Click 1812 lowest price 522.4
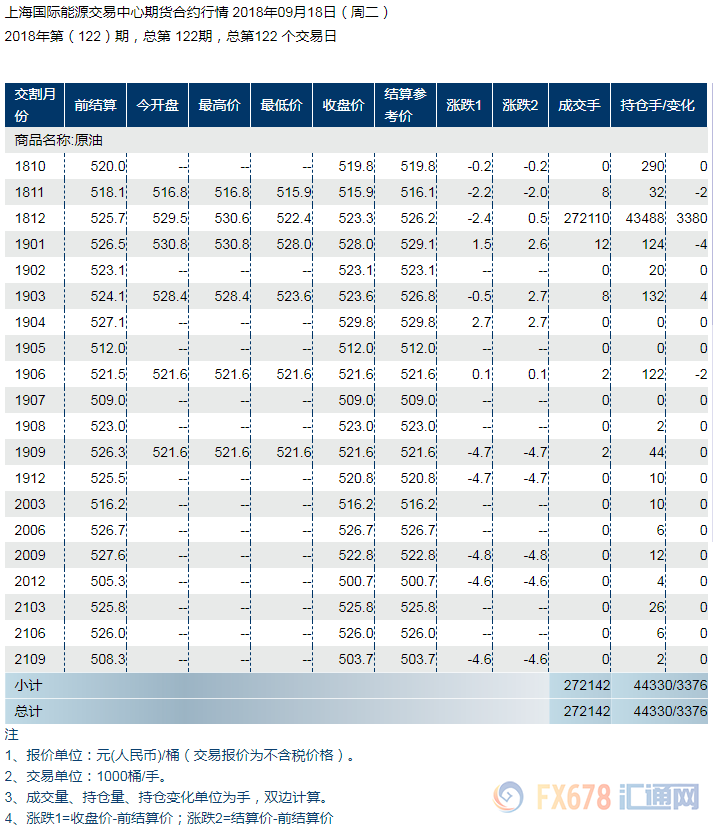717x833 pixels. 294,218
